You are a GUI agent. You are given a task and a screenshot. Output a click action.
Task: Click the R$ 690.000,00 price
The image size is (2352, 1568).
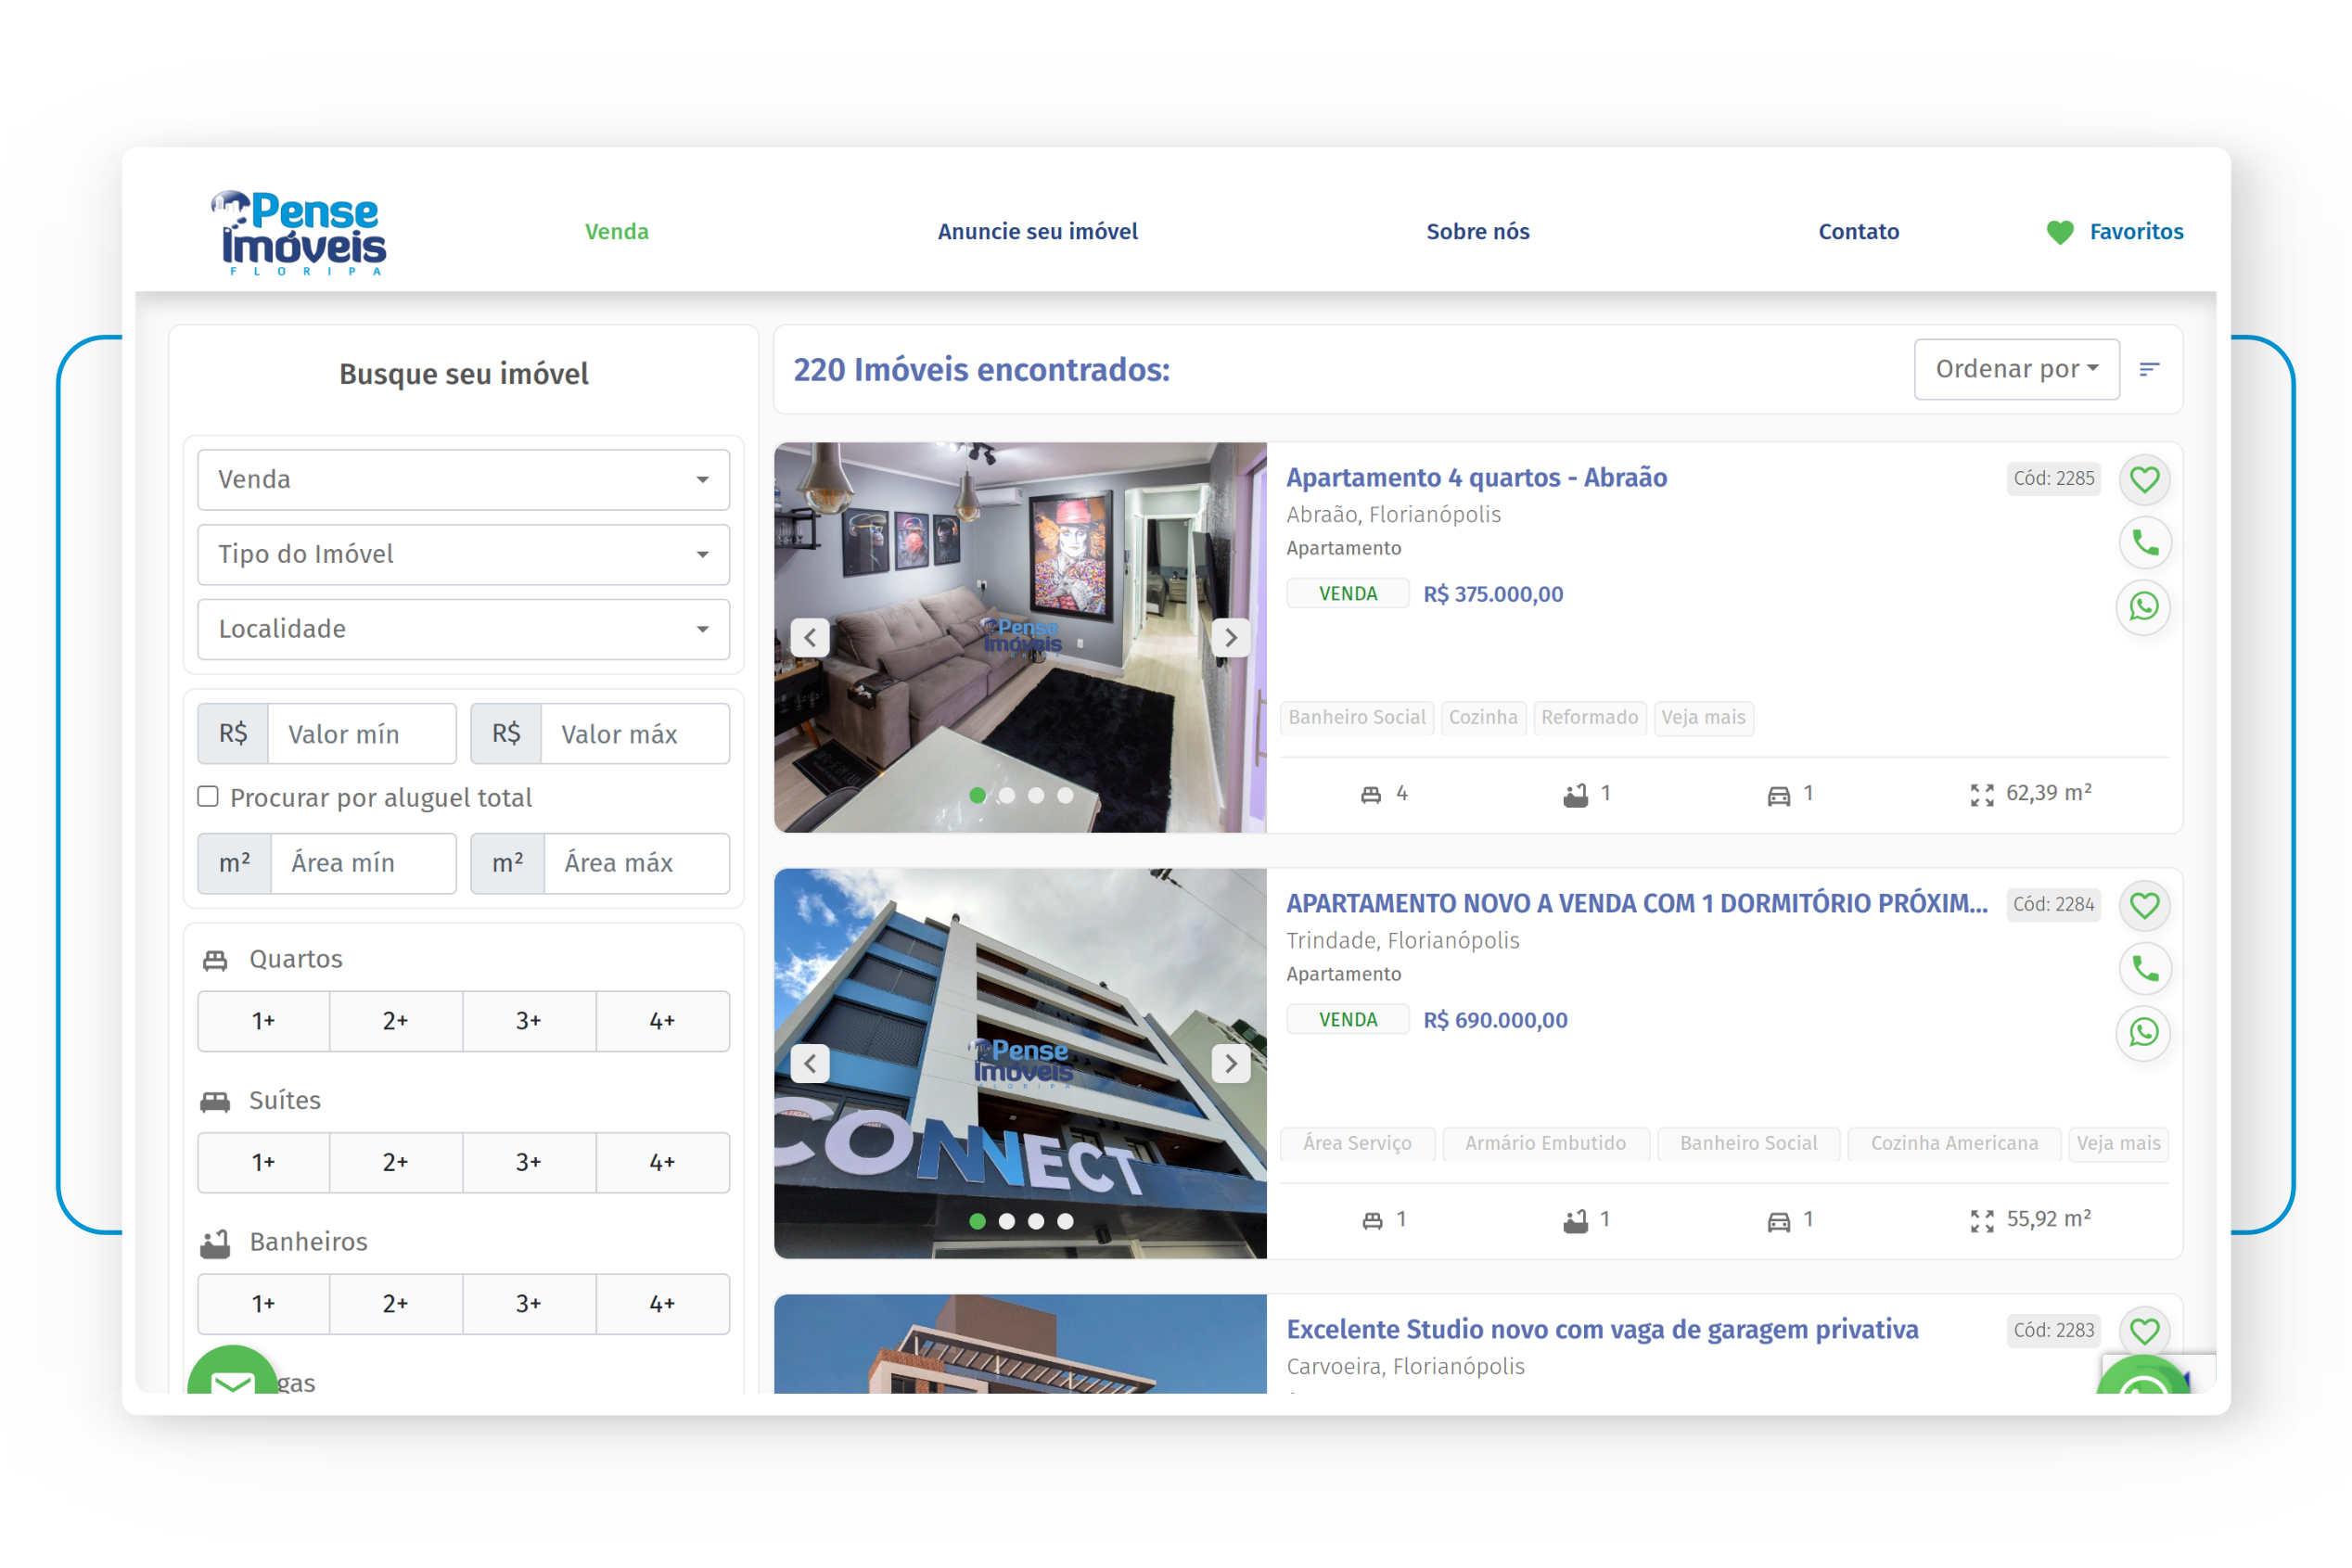pos(1495,1020)
